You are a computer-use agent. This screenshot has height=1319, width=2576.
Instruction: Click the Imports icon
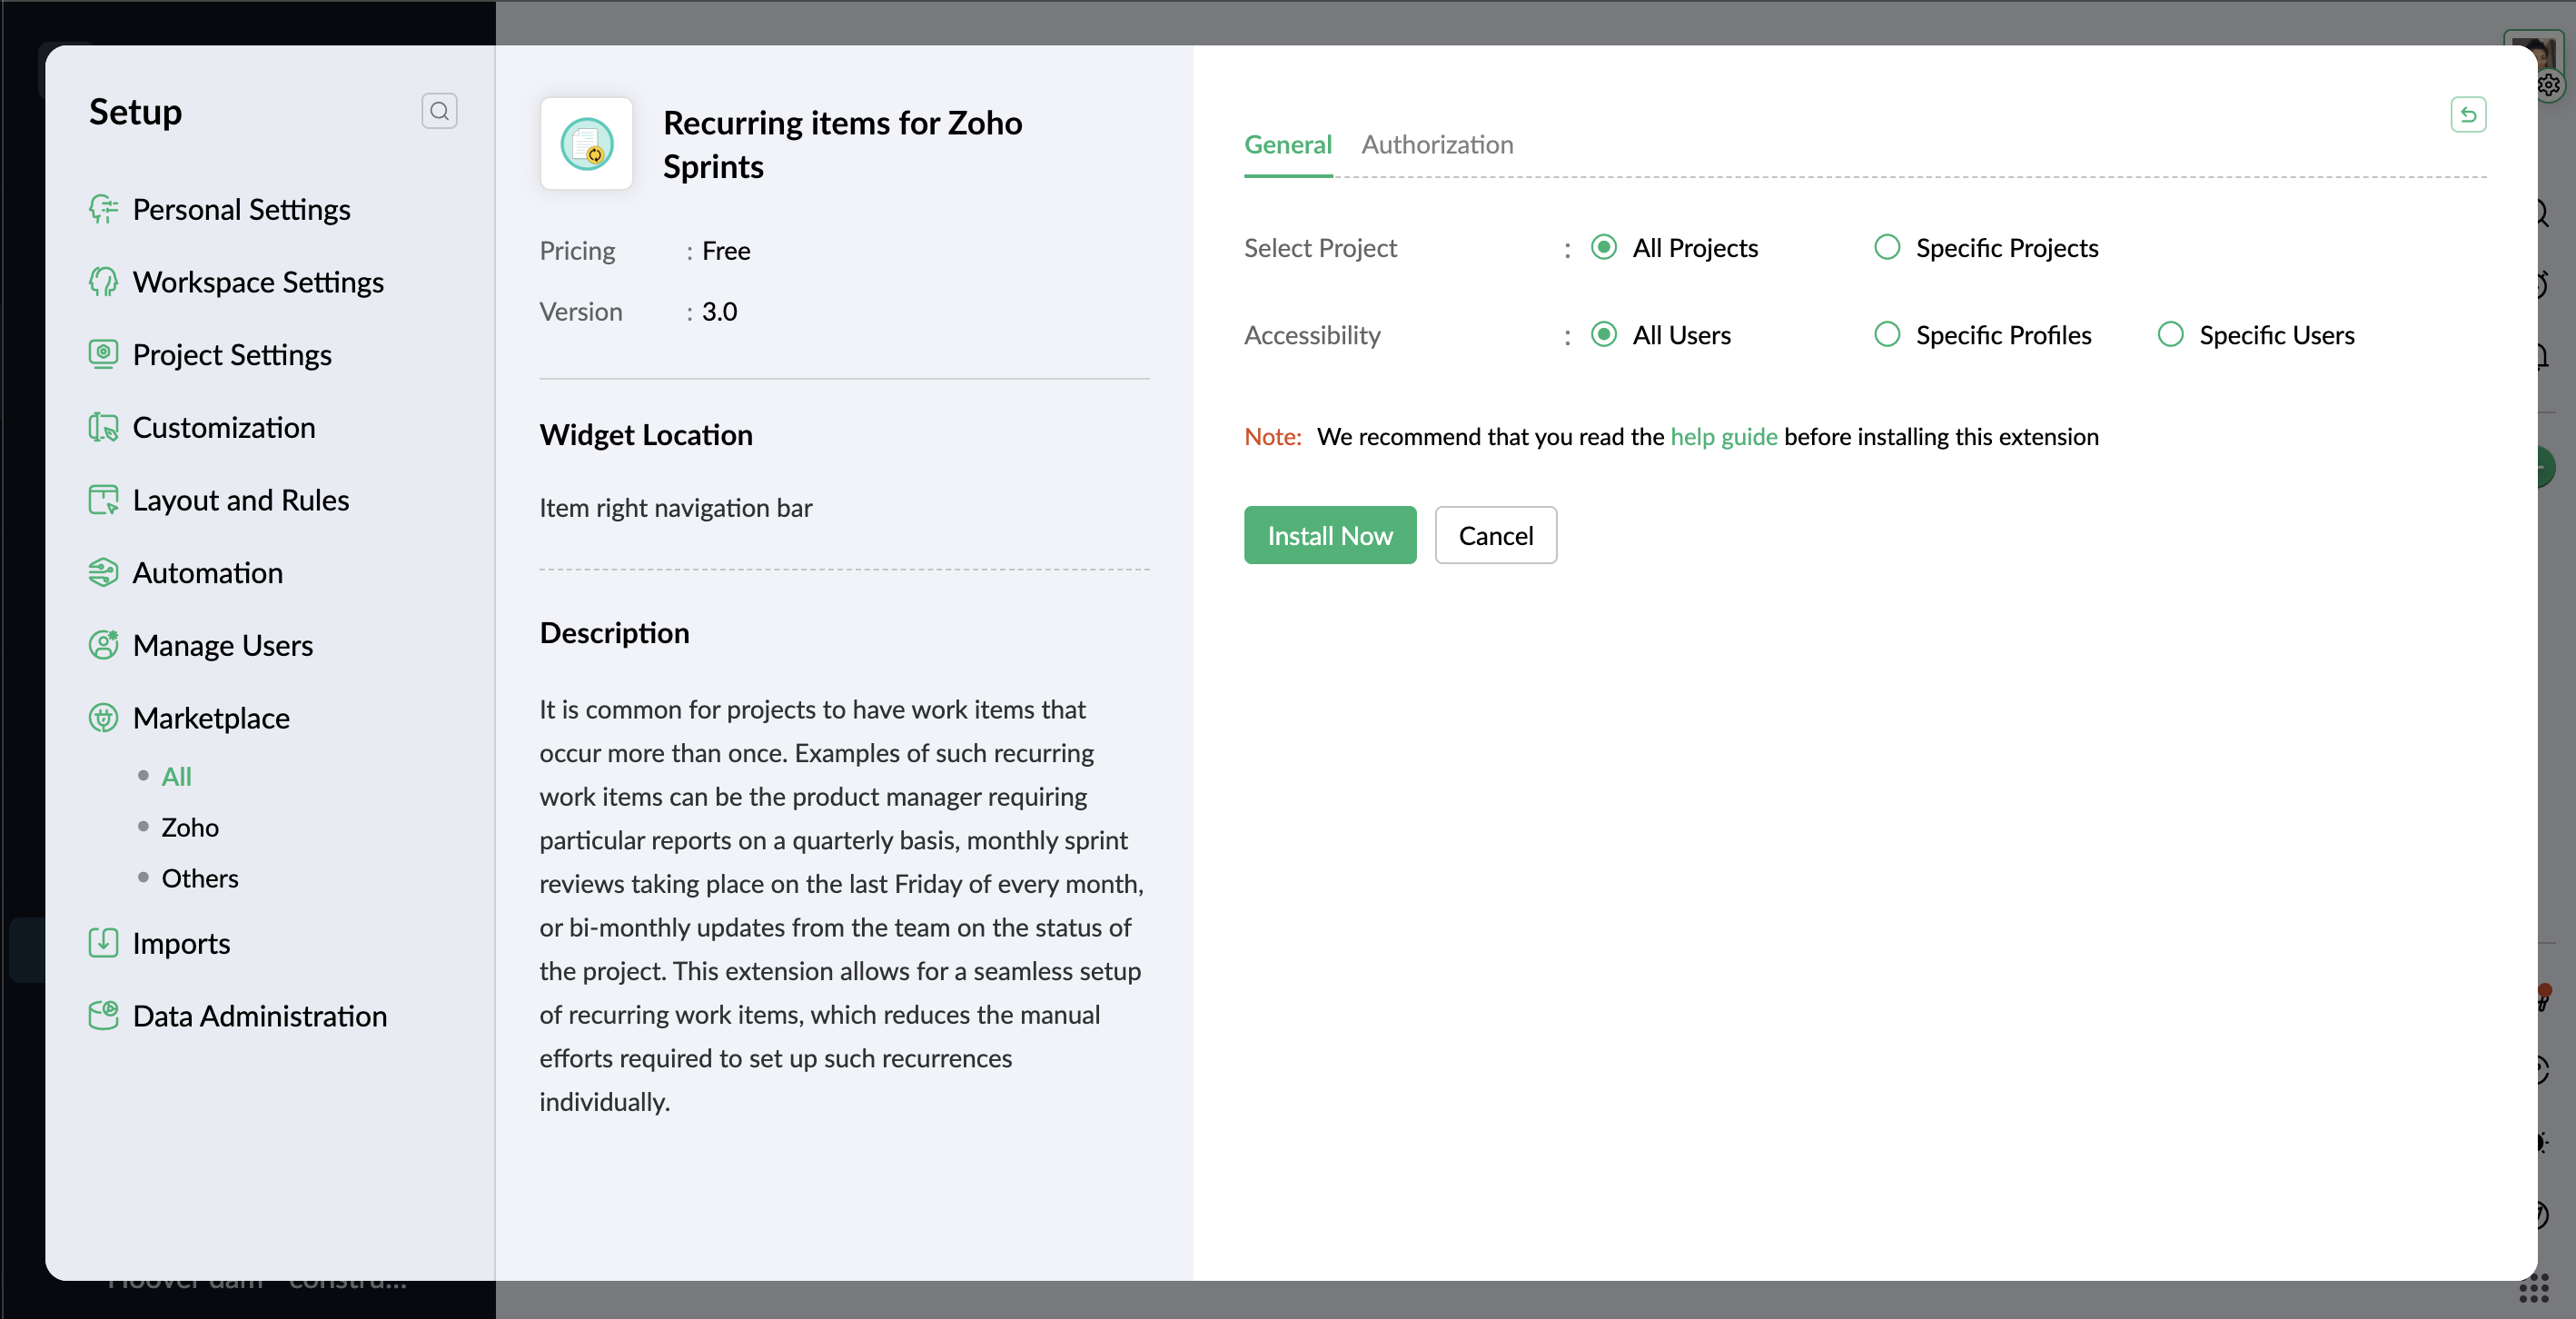[x=103, y=943]
